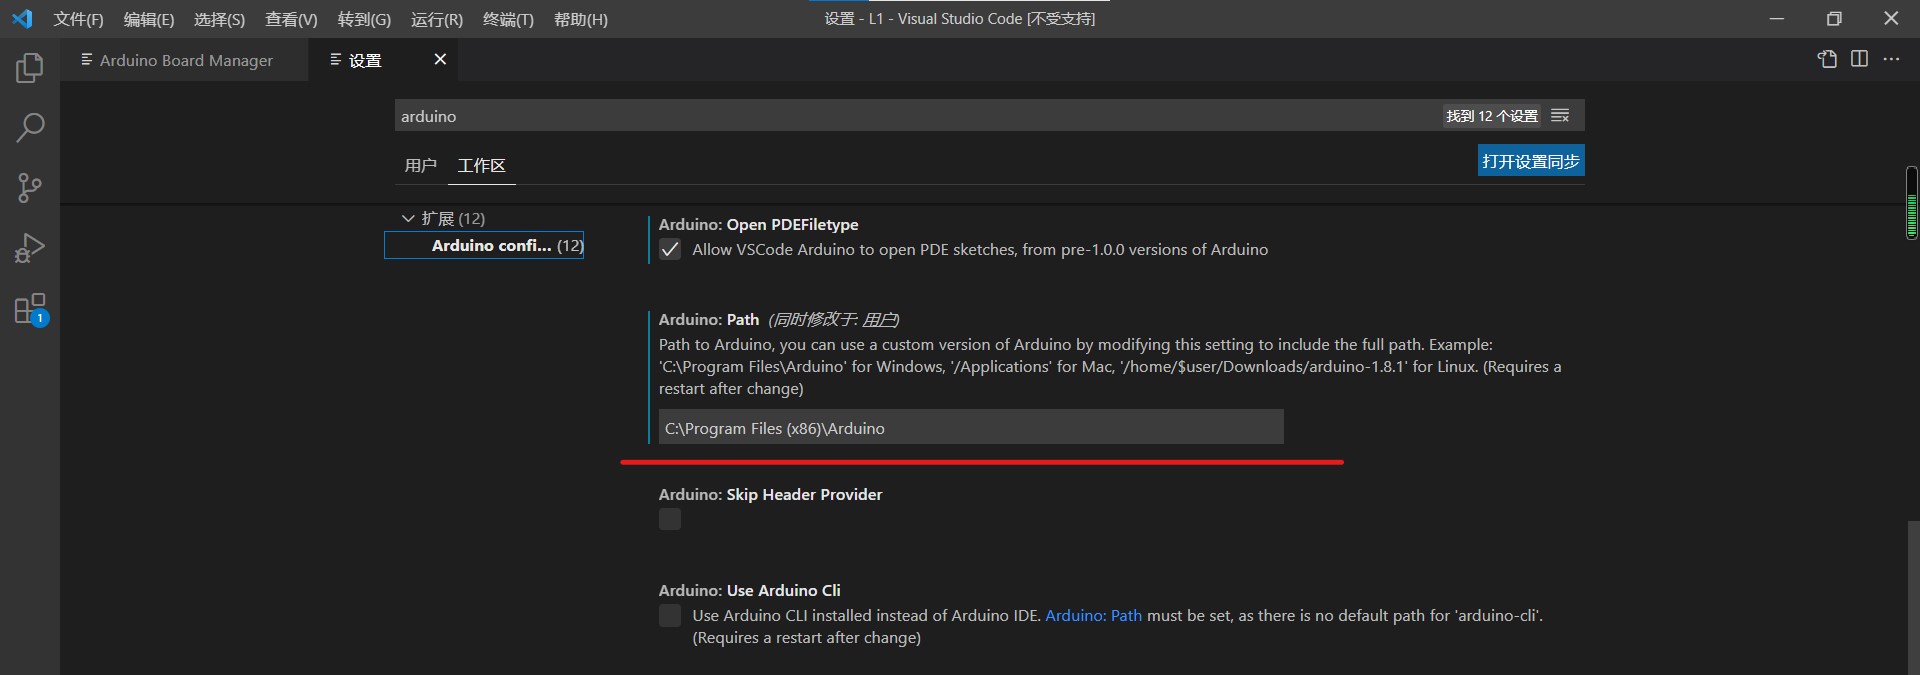Open the editor more actions menu
The width and height of the screenshot is (1920, 675).
(1891, 59)
